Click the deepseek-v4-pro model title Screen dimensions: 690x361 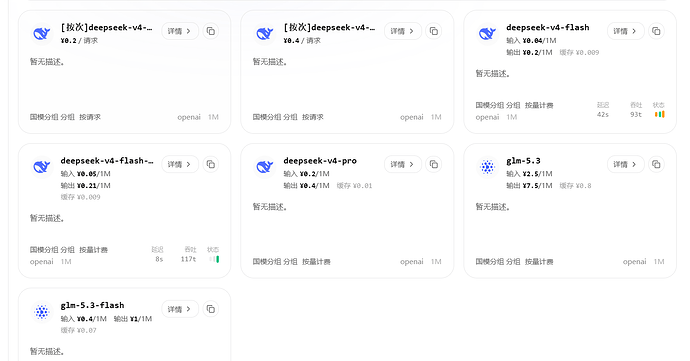point(320,161)
